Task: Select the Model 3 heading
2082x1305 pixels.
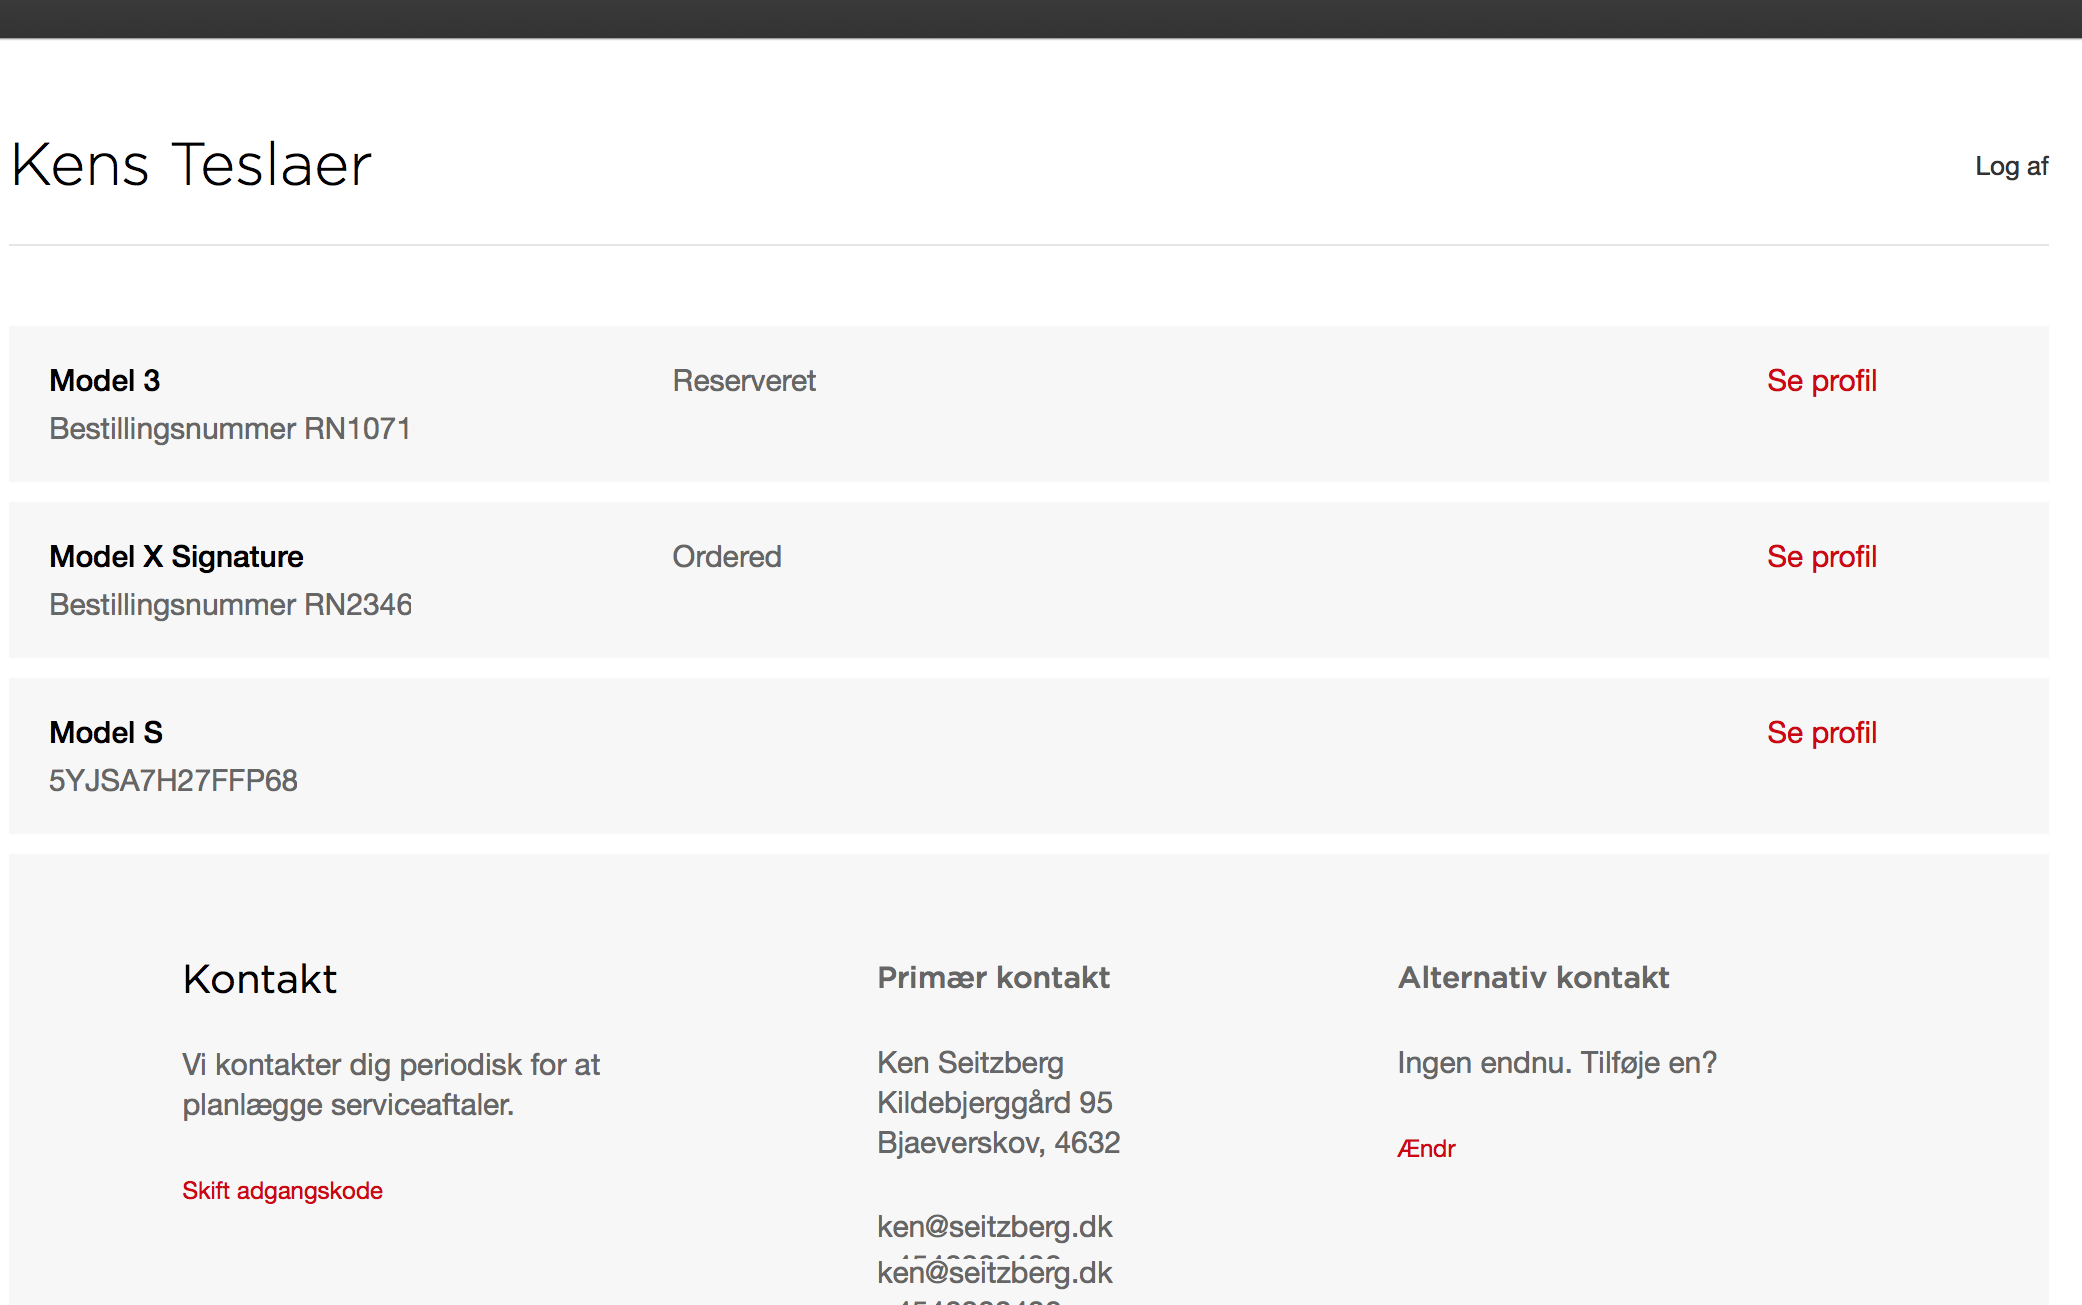Action: click(x=105, y=381)
